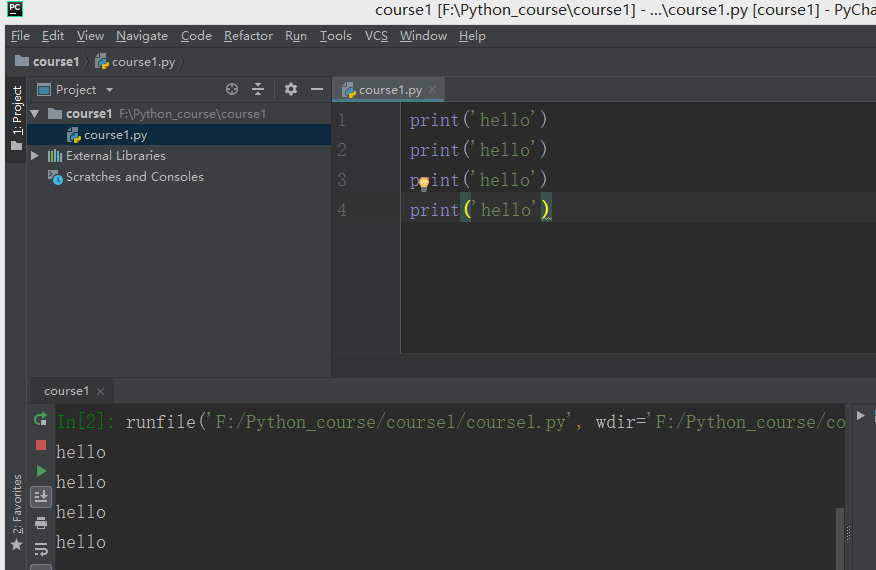Screen dimensions: 876x570
Task: Click the yellow lightbulb intention icon
Action: pyautogui.click(x=423, y=182)
